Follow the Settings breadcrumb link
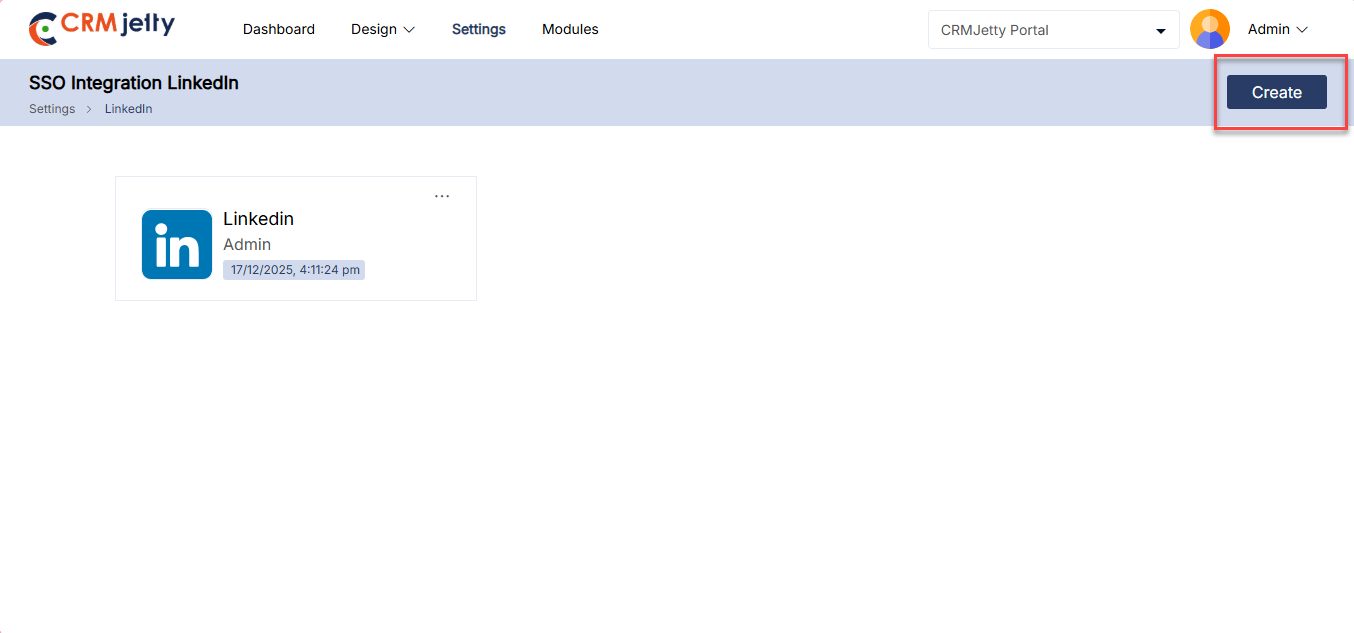Image resolution: width=1354 pixels, height=633 pixels. (x=52, y=109)
